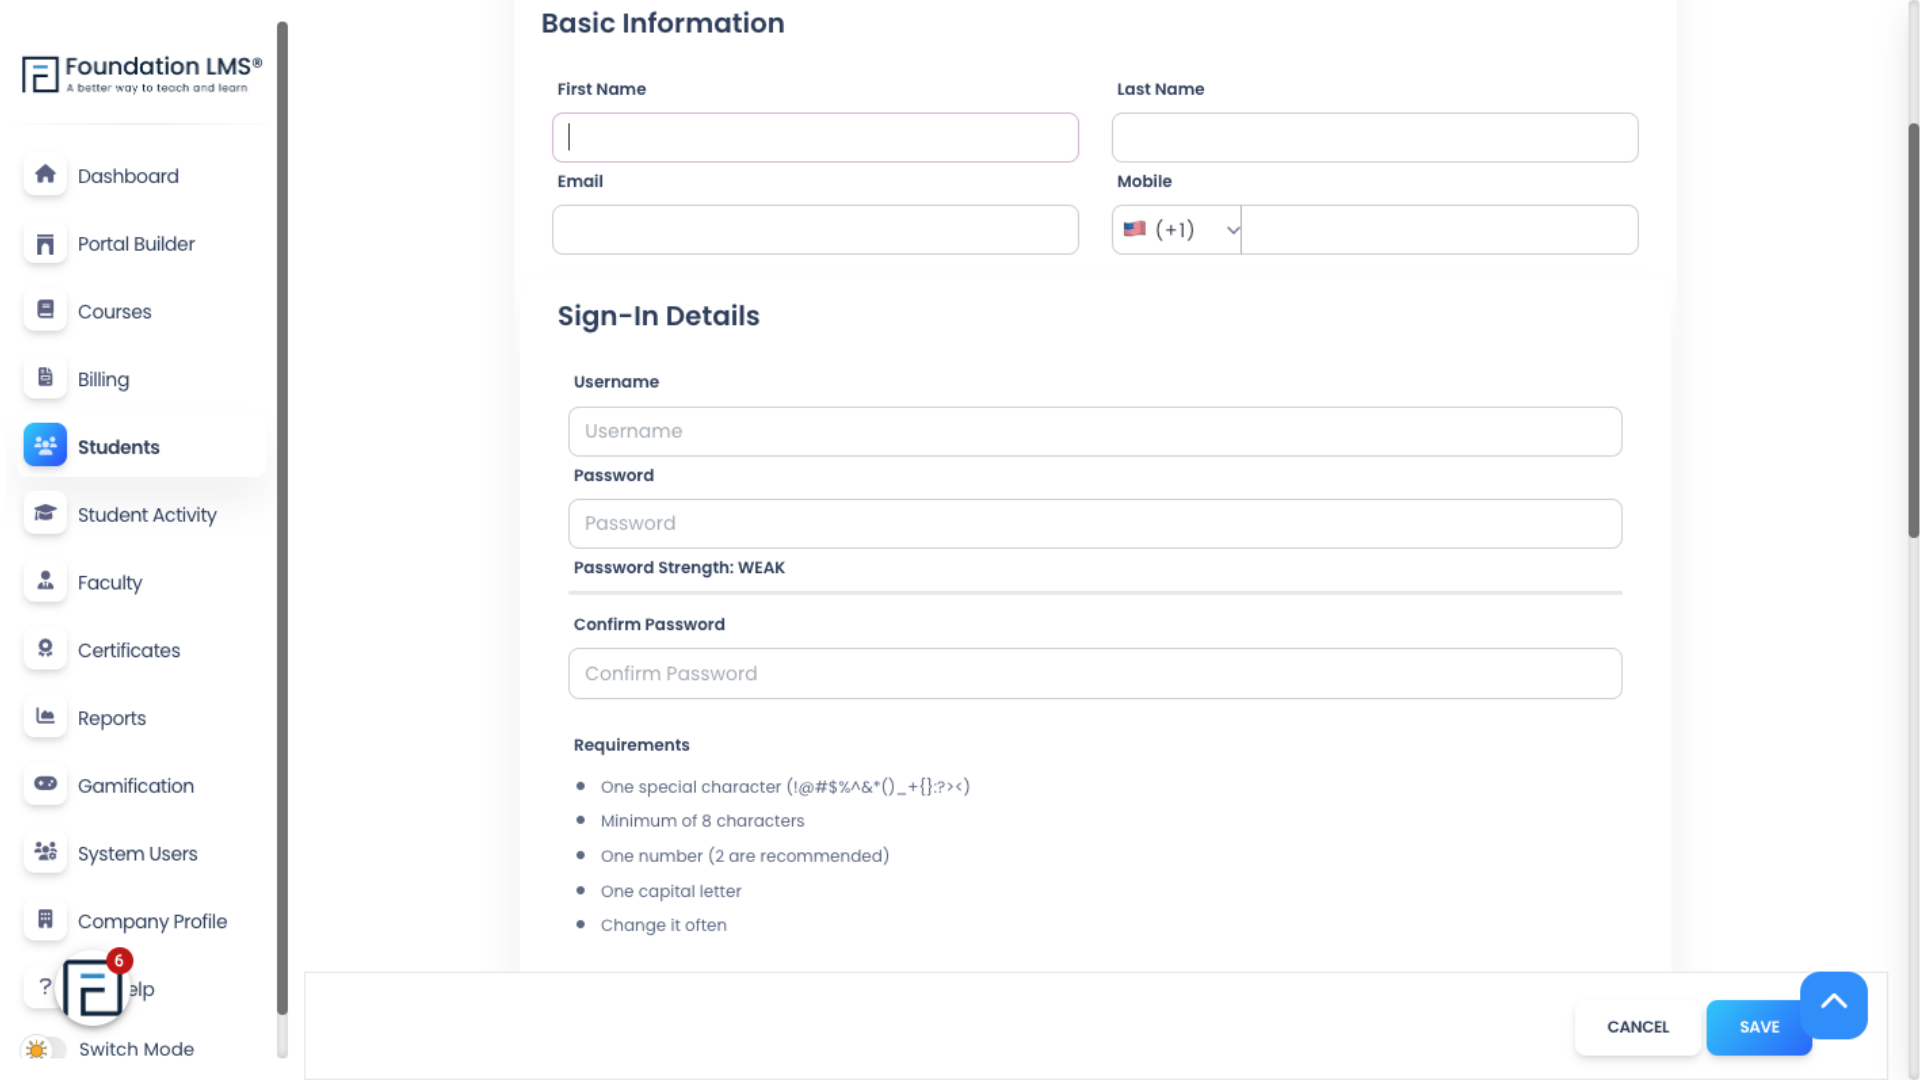
Task: Select System Users menu item
Action: click(x=137, y=853)
